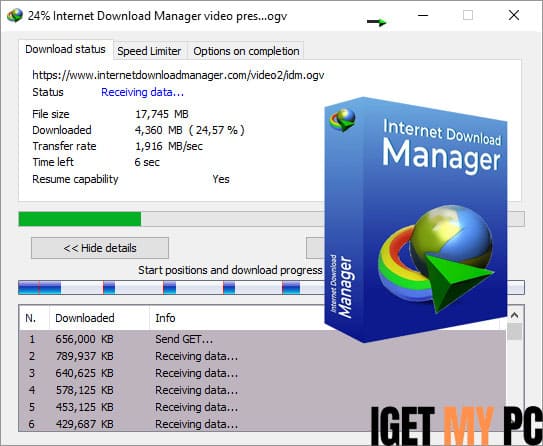Select connection row 3 with 640,625 KB
This screenshot has height=446, width=543.
(x=262, y=373)
